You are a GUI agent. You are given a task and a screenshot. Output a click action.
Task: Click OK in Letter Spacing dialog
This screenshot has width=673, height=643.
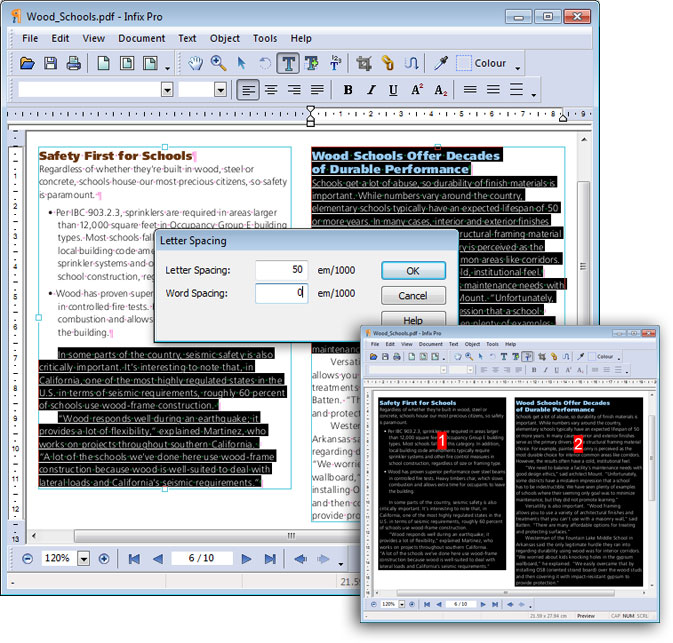(413, 271)
